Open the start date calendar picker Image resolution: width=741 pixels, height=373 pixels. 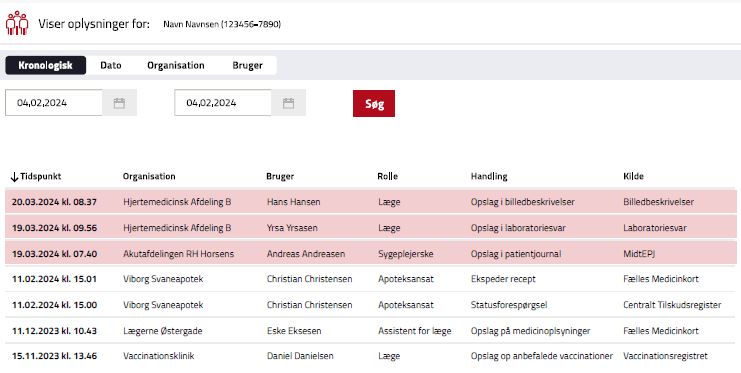[x=119, y=103]
